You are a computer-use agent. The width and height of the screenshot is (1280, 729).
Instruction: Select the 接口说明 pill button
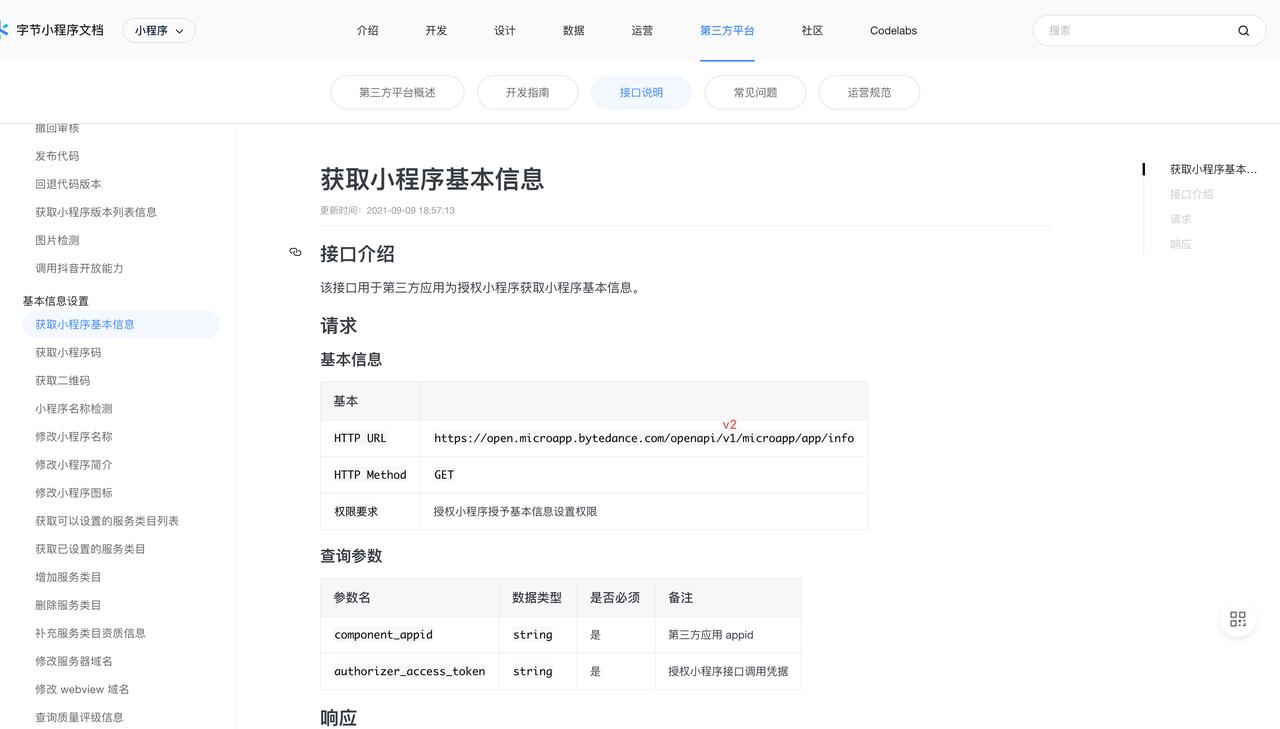click(641, 93)
